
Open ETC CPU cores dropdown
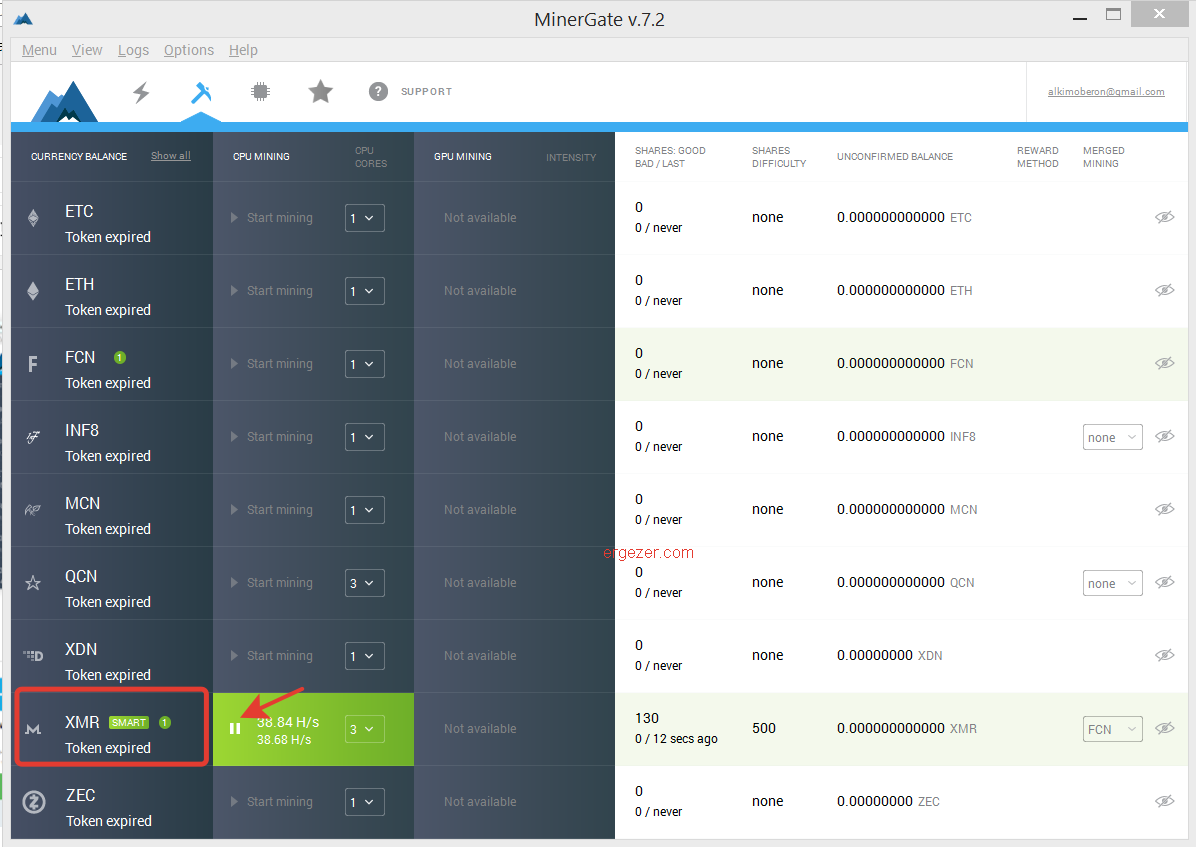pos(365,218)
